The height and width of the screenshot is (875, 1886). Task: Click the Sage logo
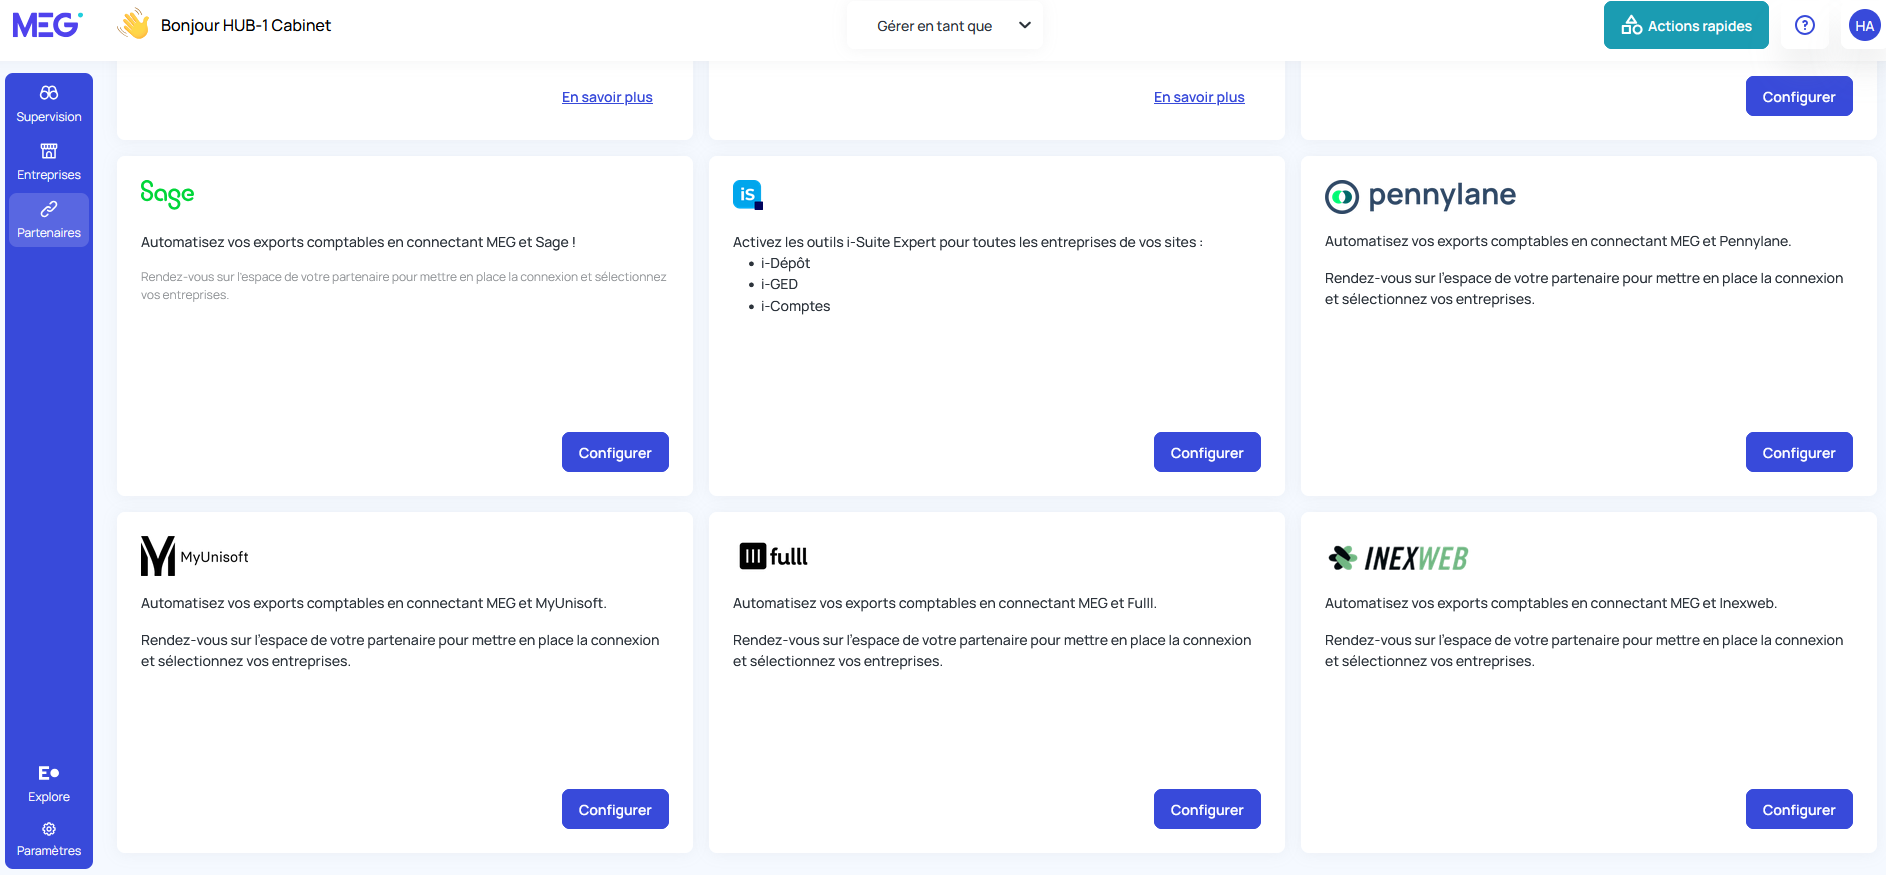click(x=167, y=194)
